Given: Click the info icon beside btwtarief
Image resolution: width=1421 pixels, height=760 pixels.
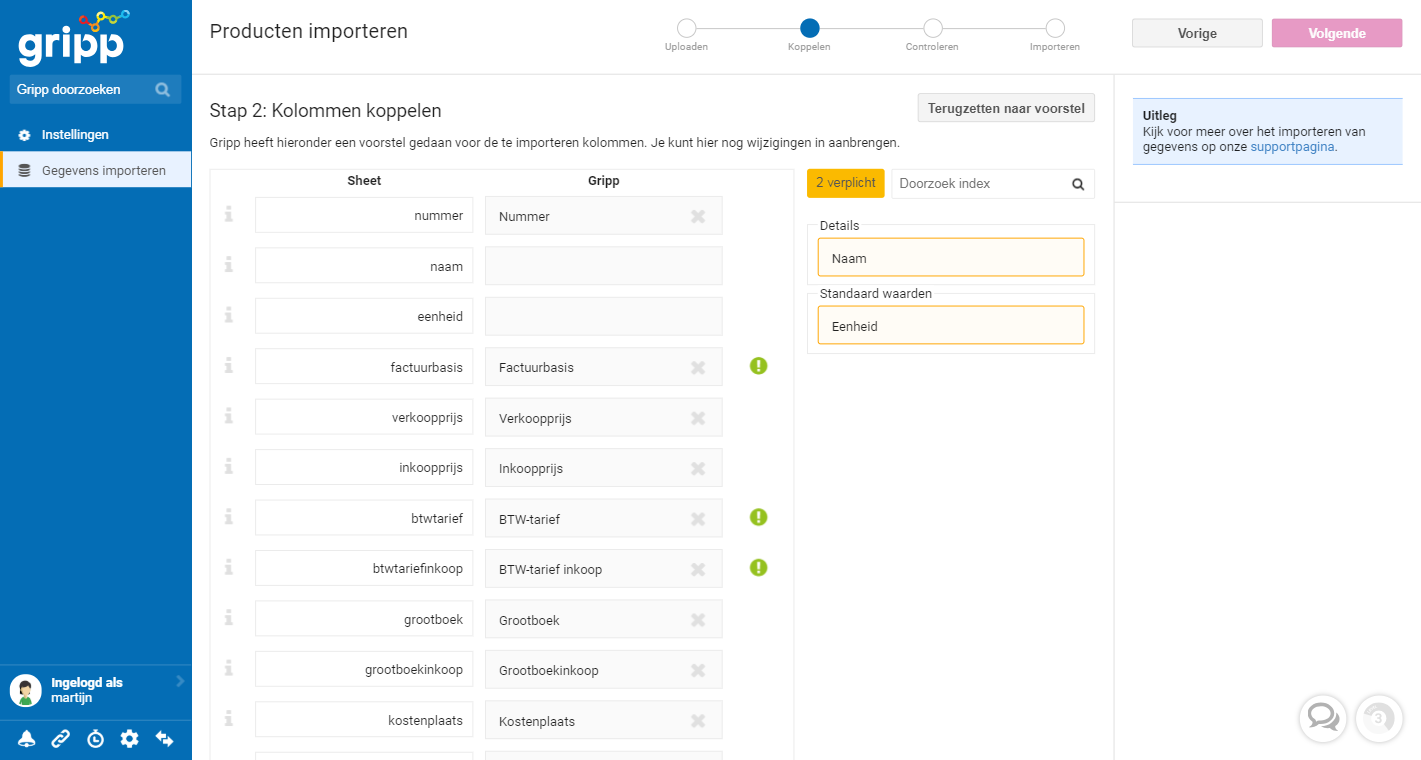Looking at the screenshot, I should tap(229, 517).
